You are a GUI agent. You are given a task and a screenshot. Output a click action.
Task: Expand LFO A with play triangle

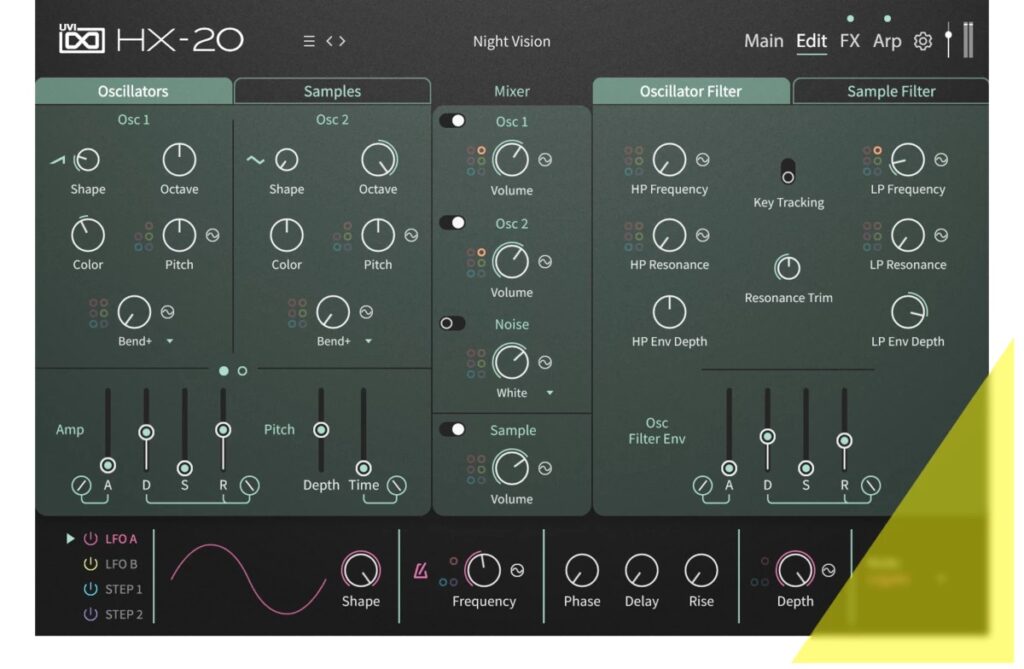[x=70, y=539]
